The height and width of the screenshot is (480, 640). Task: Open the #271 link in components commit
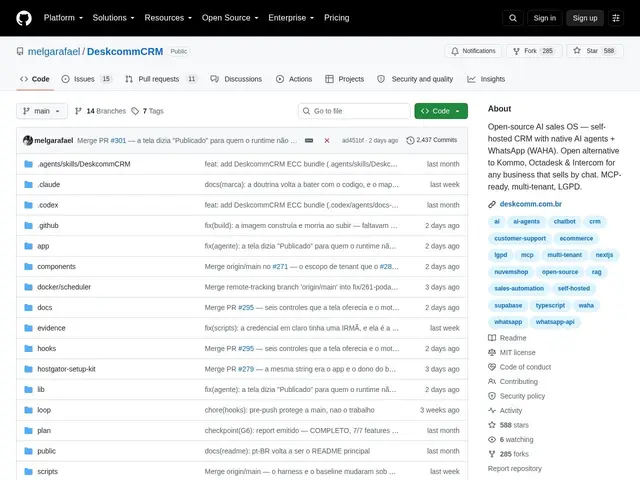280,267
